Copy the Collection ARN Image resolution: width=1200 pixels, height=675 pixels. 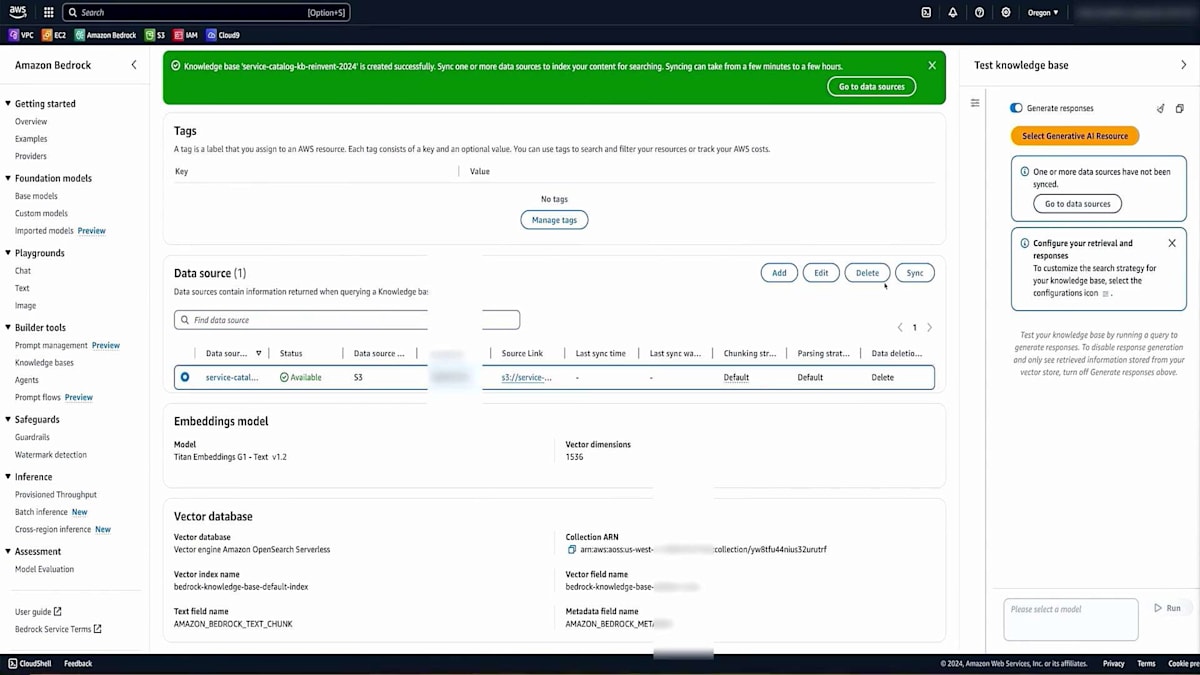pos(572,549)
